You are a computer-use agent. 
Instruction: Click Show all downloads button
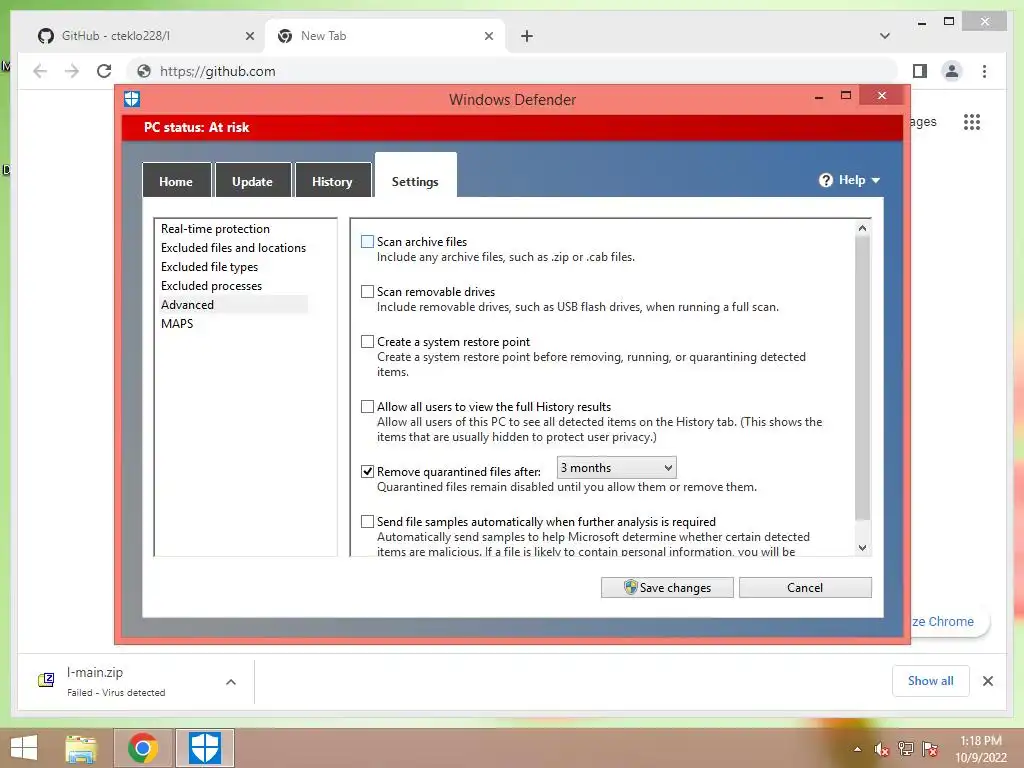[x=931, y=681]
